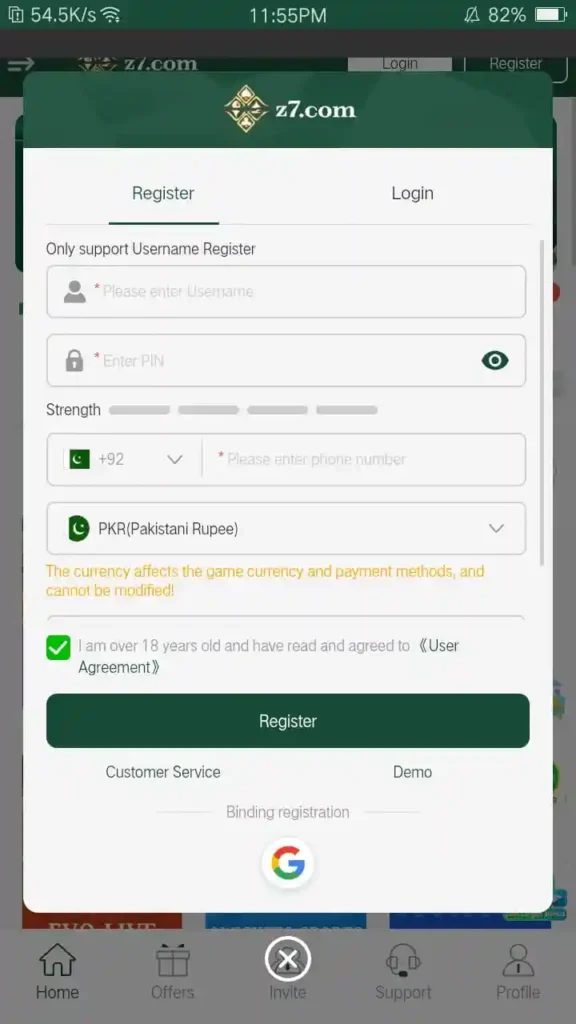Toggle PIN visibility with the eye icon
The image size is (576, 1024).
click(x=495, y=360)
